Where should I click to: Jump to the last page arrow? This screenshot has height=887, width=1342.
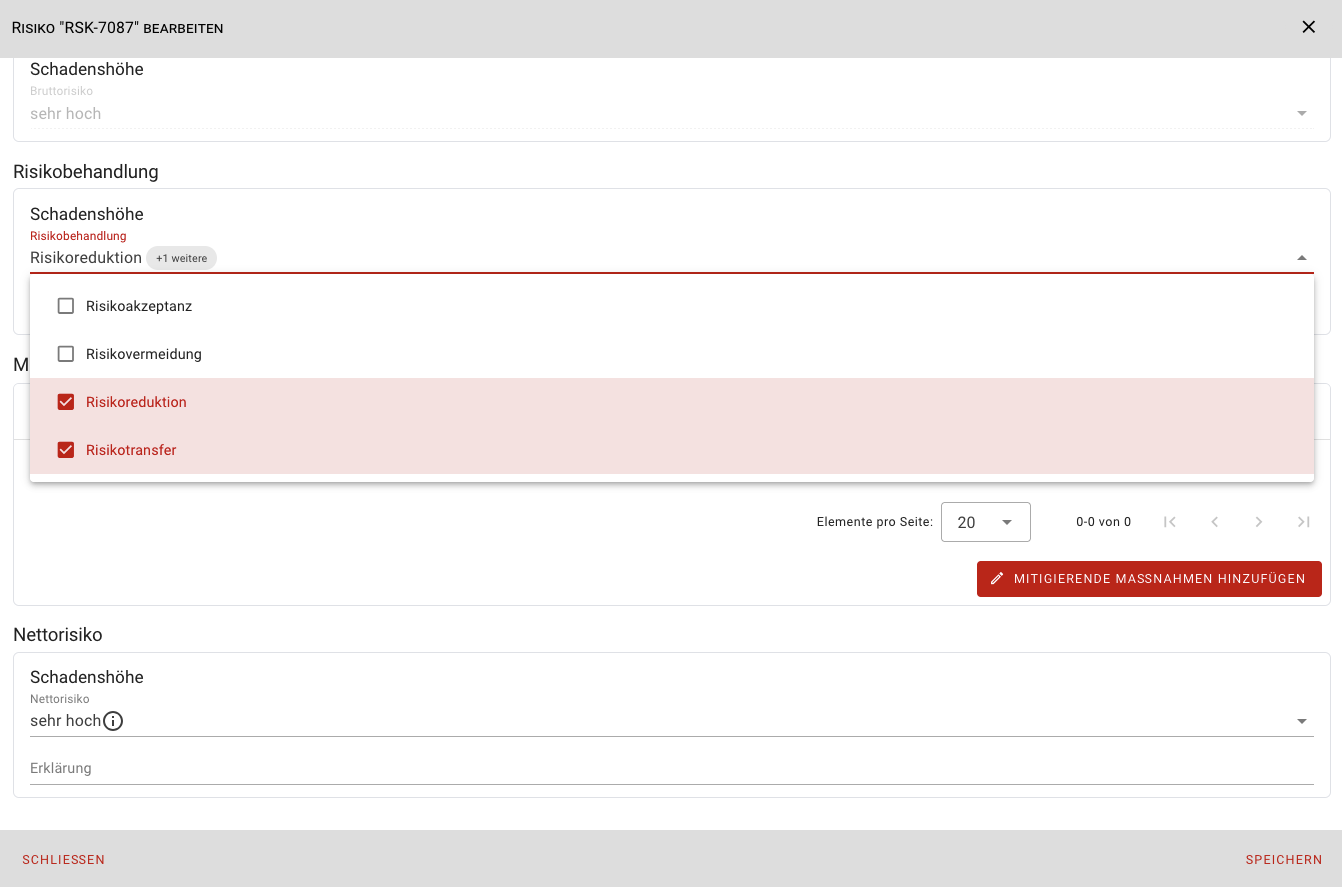pos(1303,522)
